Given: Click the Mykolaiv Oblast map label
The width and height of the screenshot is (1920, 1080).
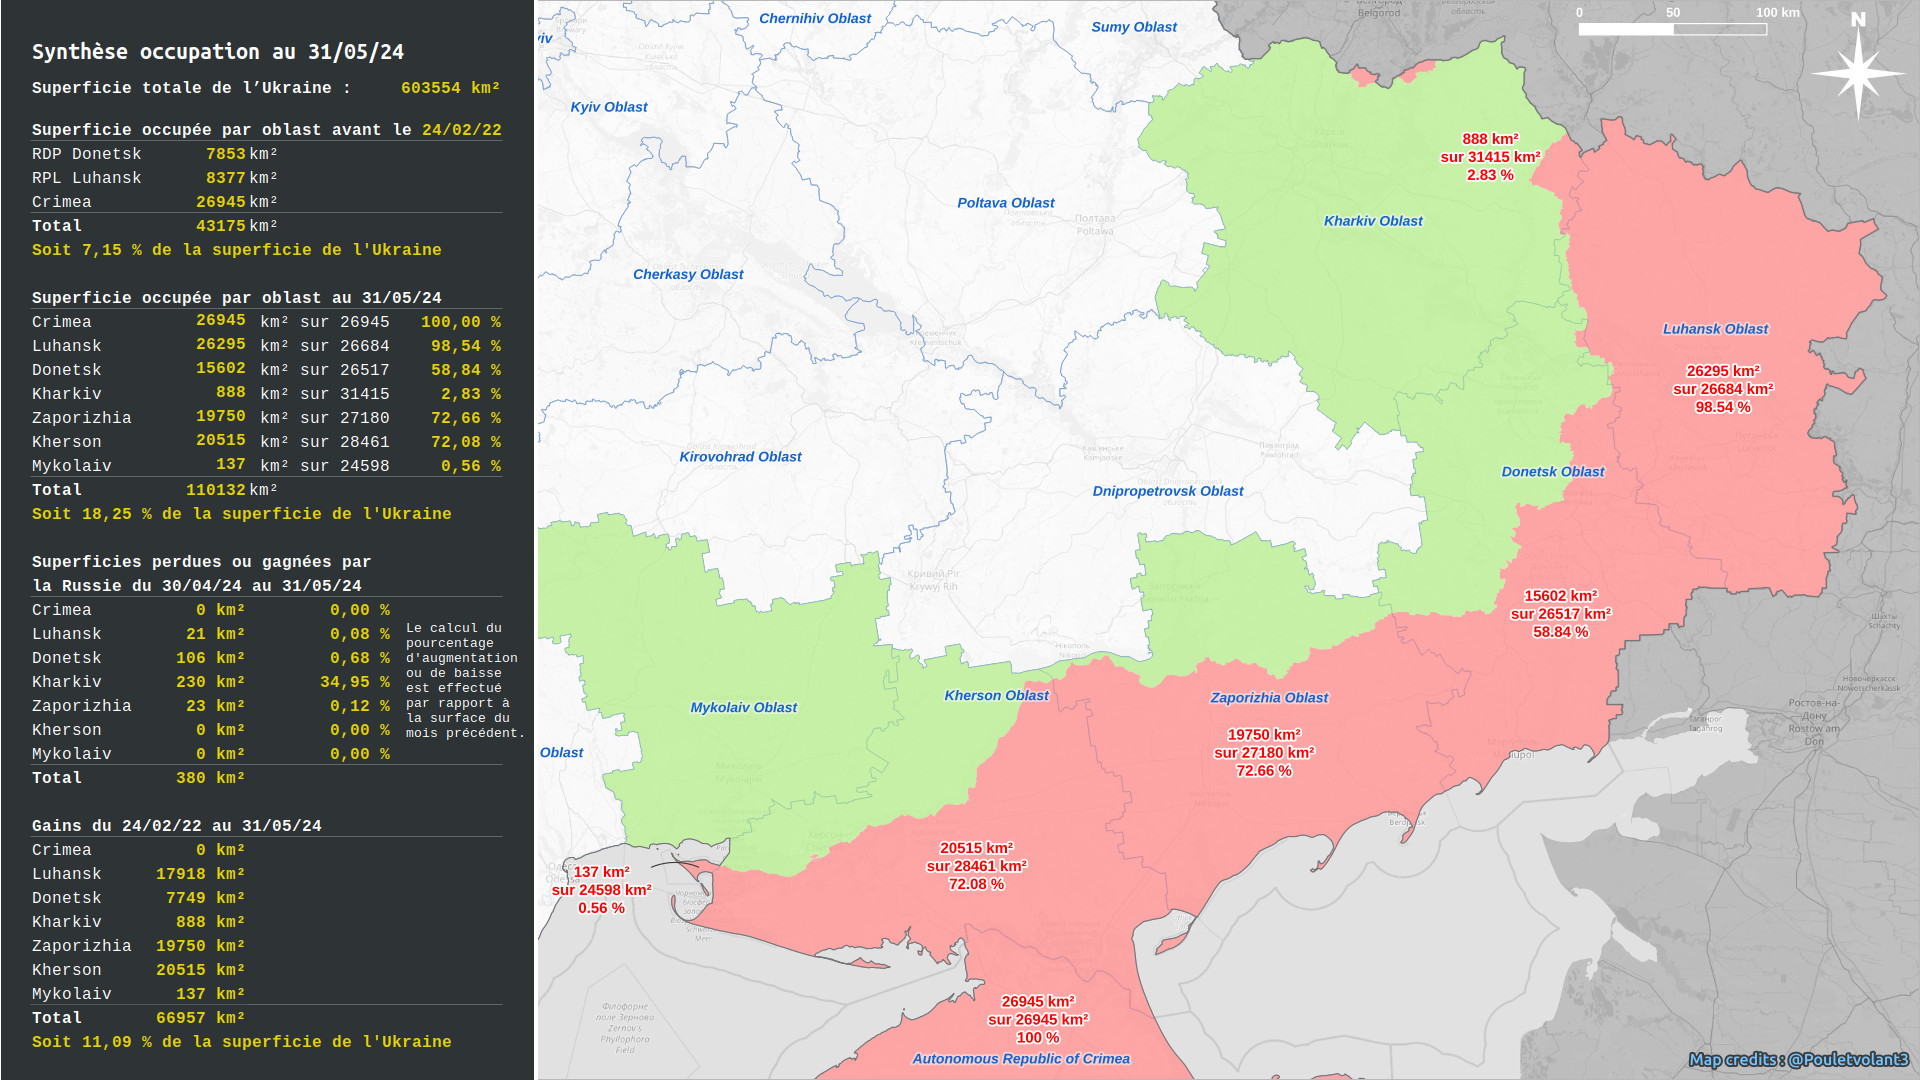Looking at the screenshot, I should pyautogui.click(x=743, y=708).
